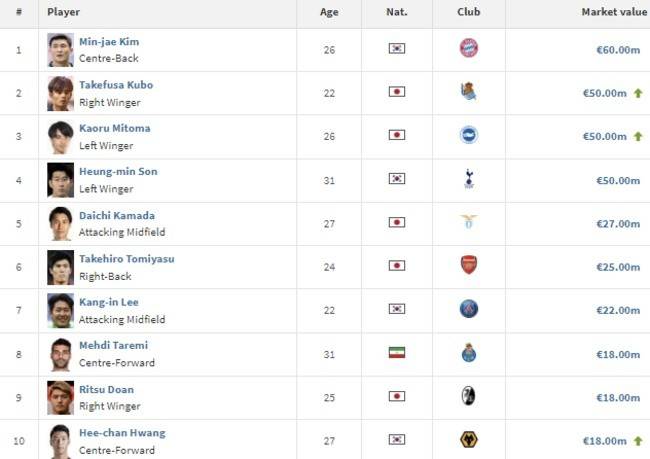The image size is (650, 459).
Task: Click the Bayern Munich club crest
Action: [x=469, y=48]
